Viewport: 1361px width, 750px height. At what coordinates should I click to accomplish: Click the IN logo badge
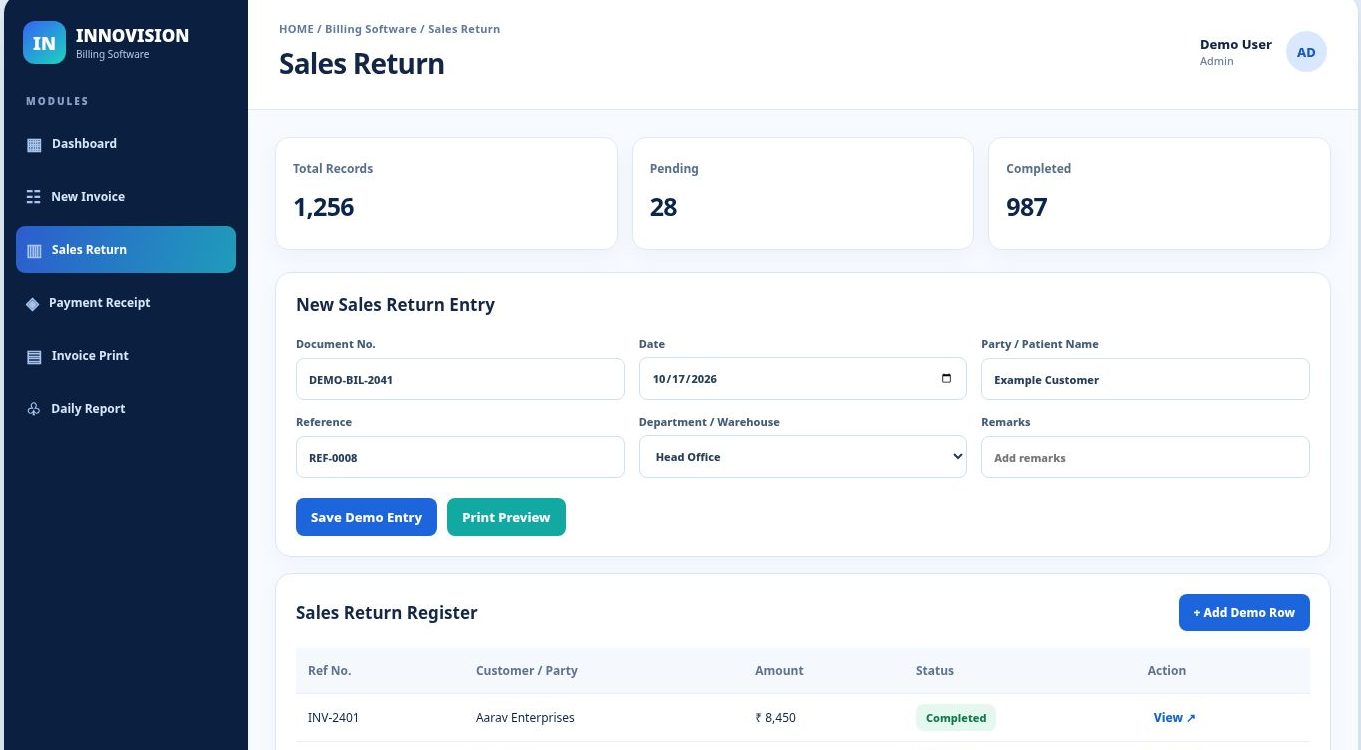coord(44,43)
